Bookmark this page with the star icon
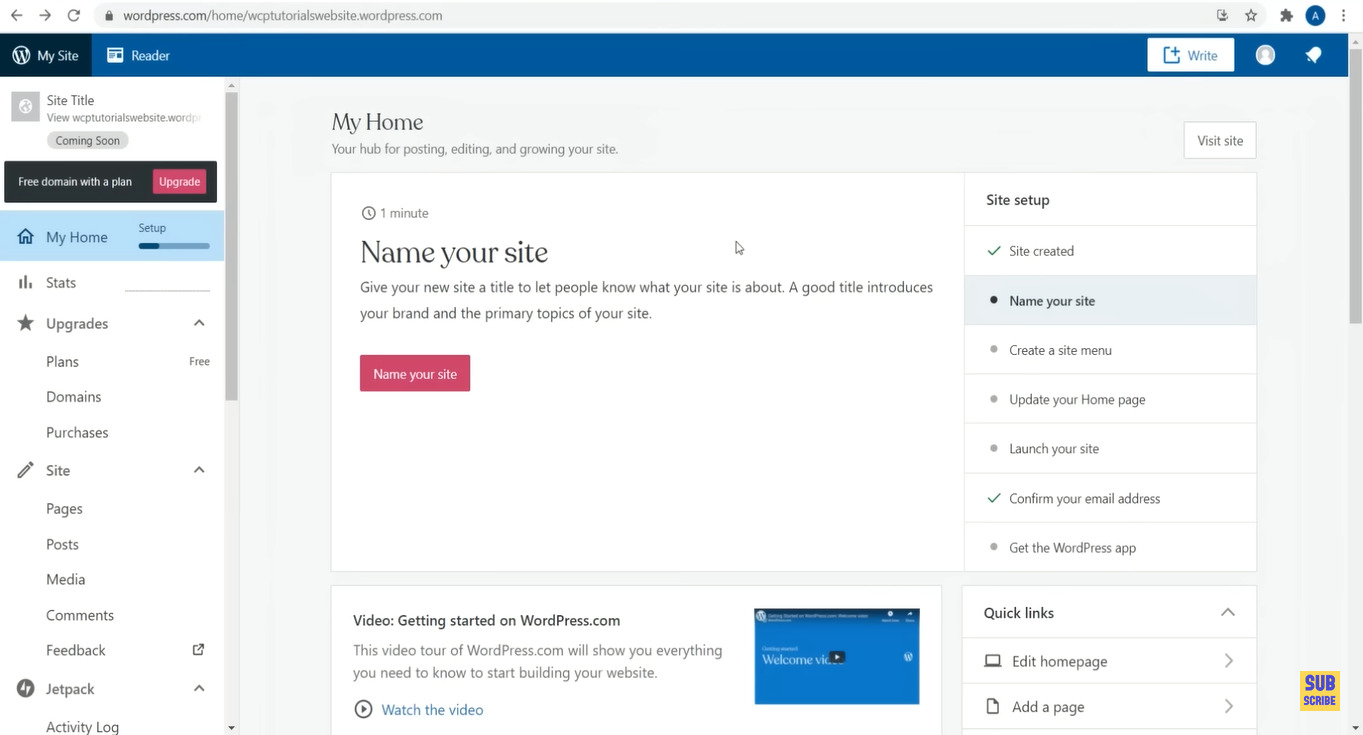 coord(1251,16)
